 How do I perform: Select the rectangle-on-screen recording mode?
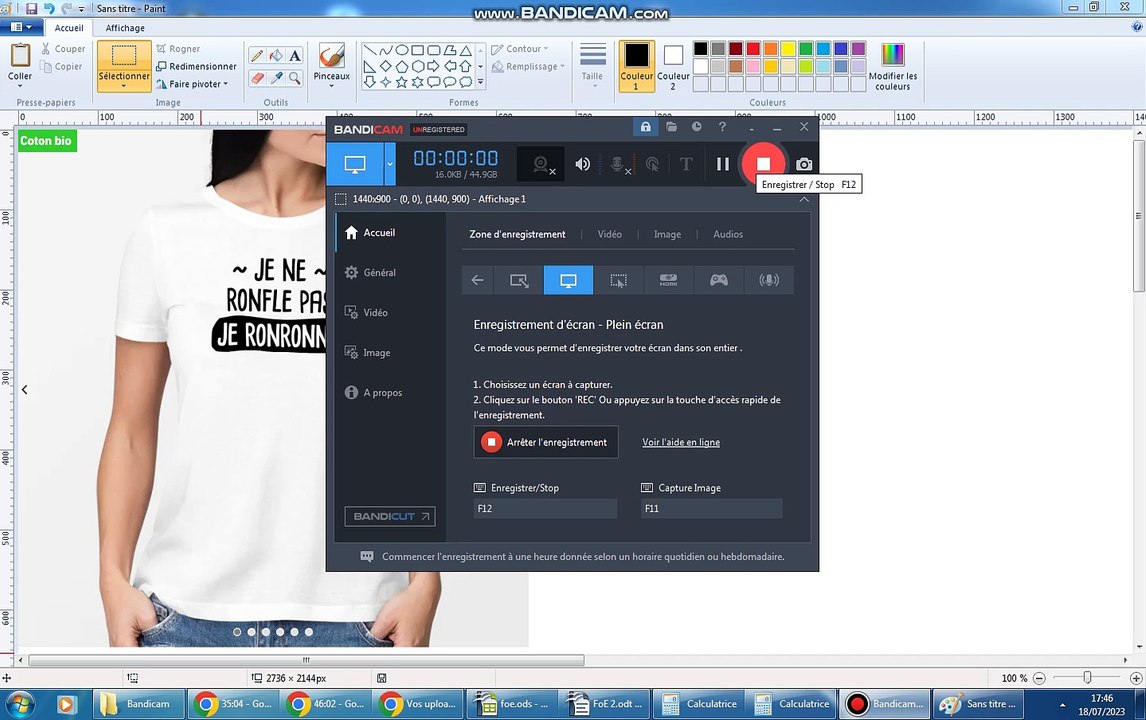(x=519, y=280)
